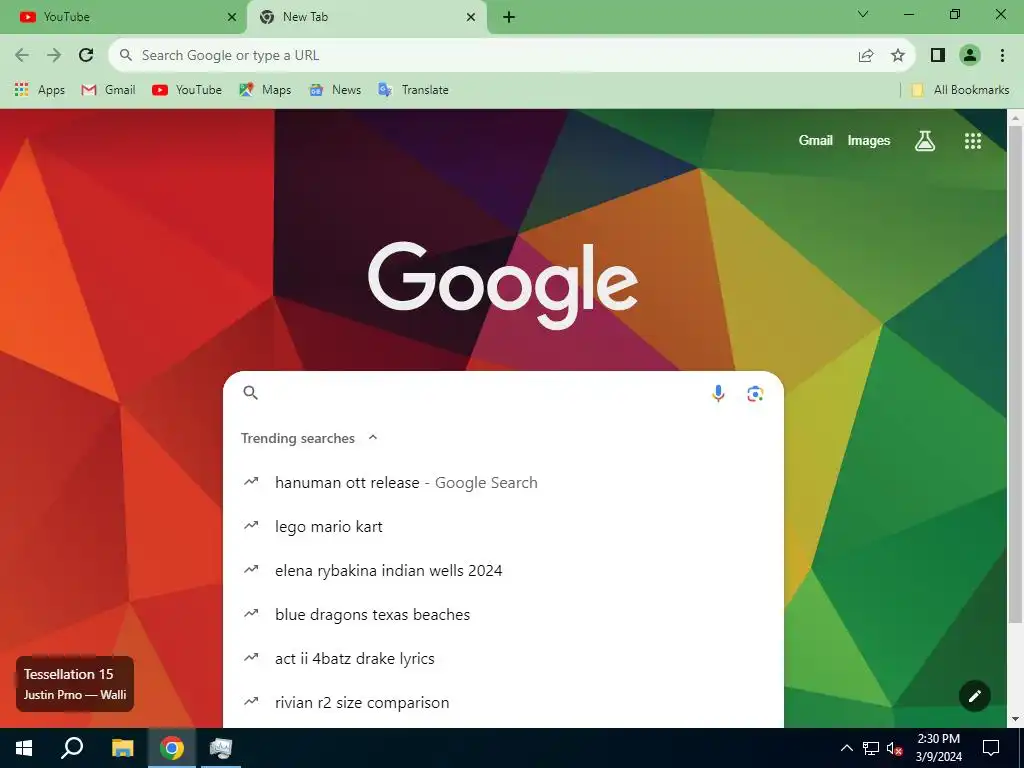Collapse the Trending searches section
This screenshot has height=768, width=1024.
pyautogui.click(x=373, y=438)
